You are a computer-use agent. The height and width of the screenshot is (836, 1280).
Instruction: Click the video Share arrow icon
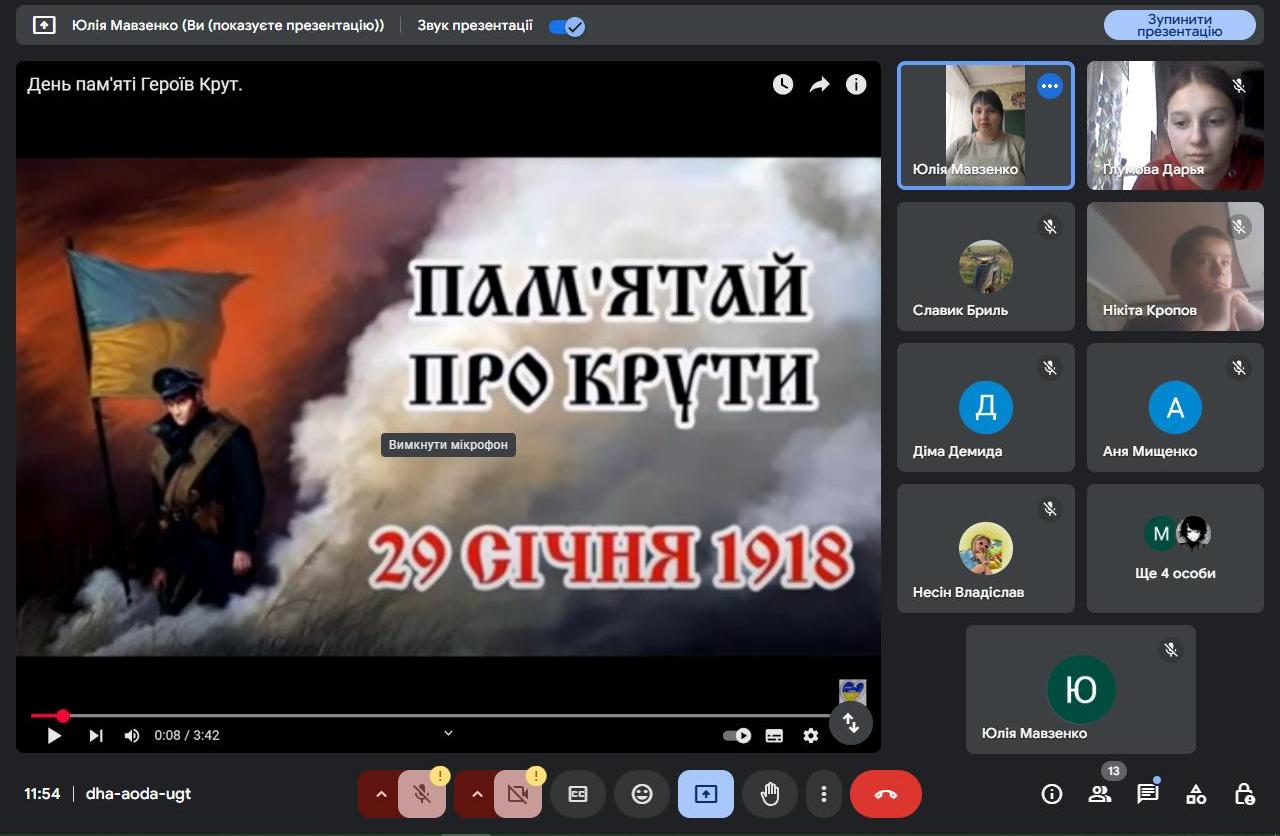pos(820,85)
